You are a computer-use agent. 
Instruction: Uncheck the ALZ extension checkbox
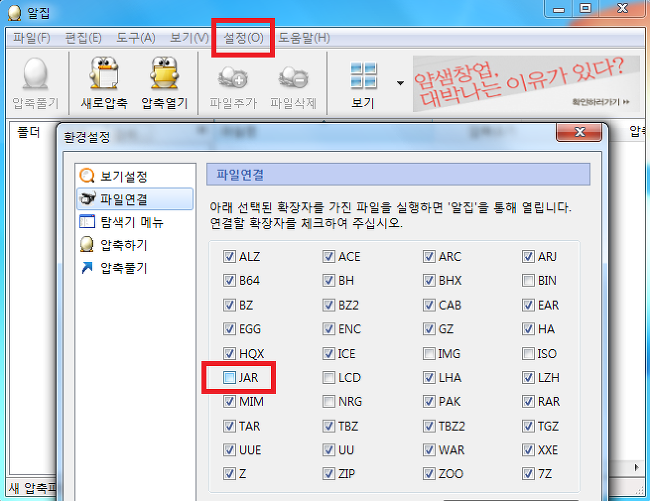coord(229,257)
